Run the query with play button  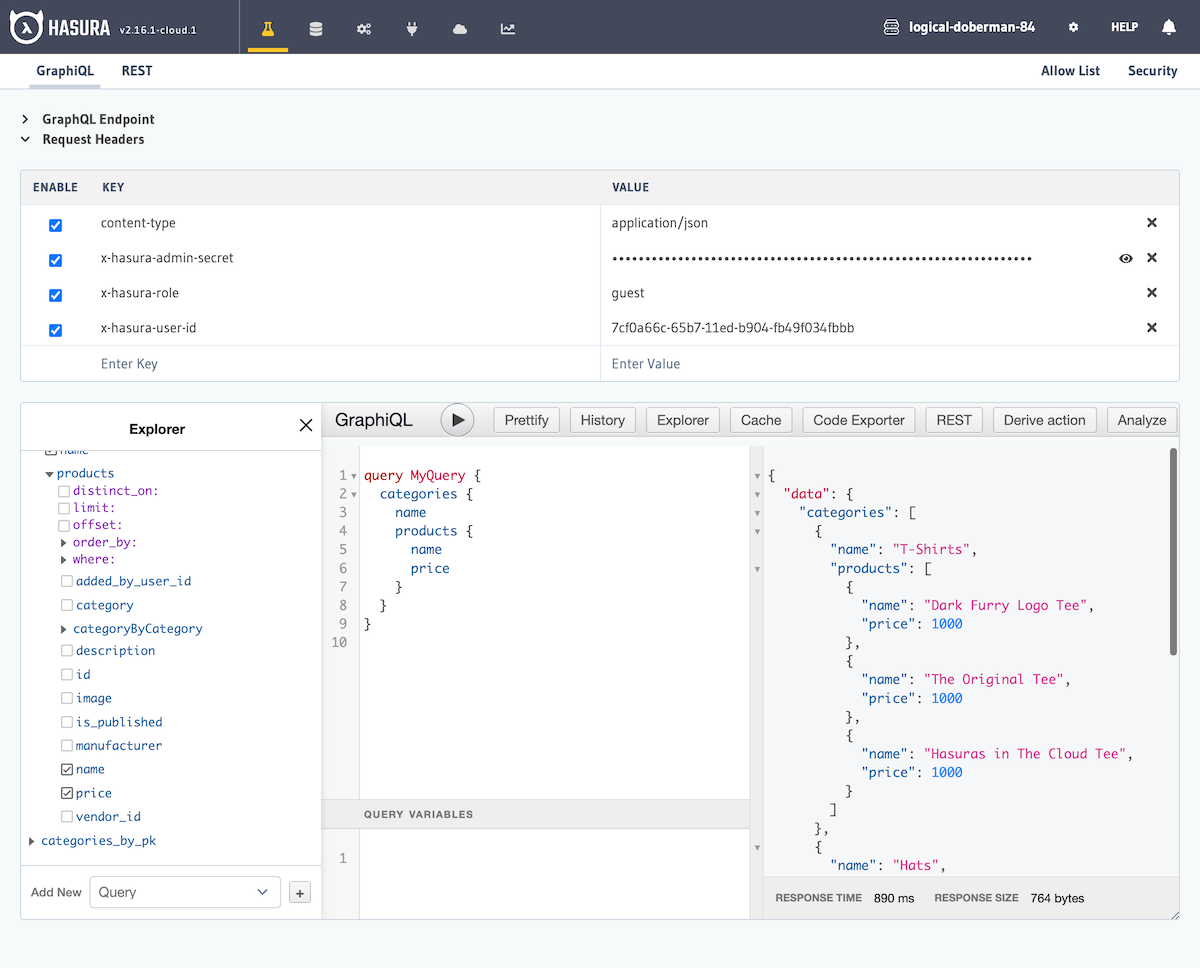click(458, 420)
